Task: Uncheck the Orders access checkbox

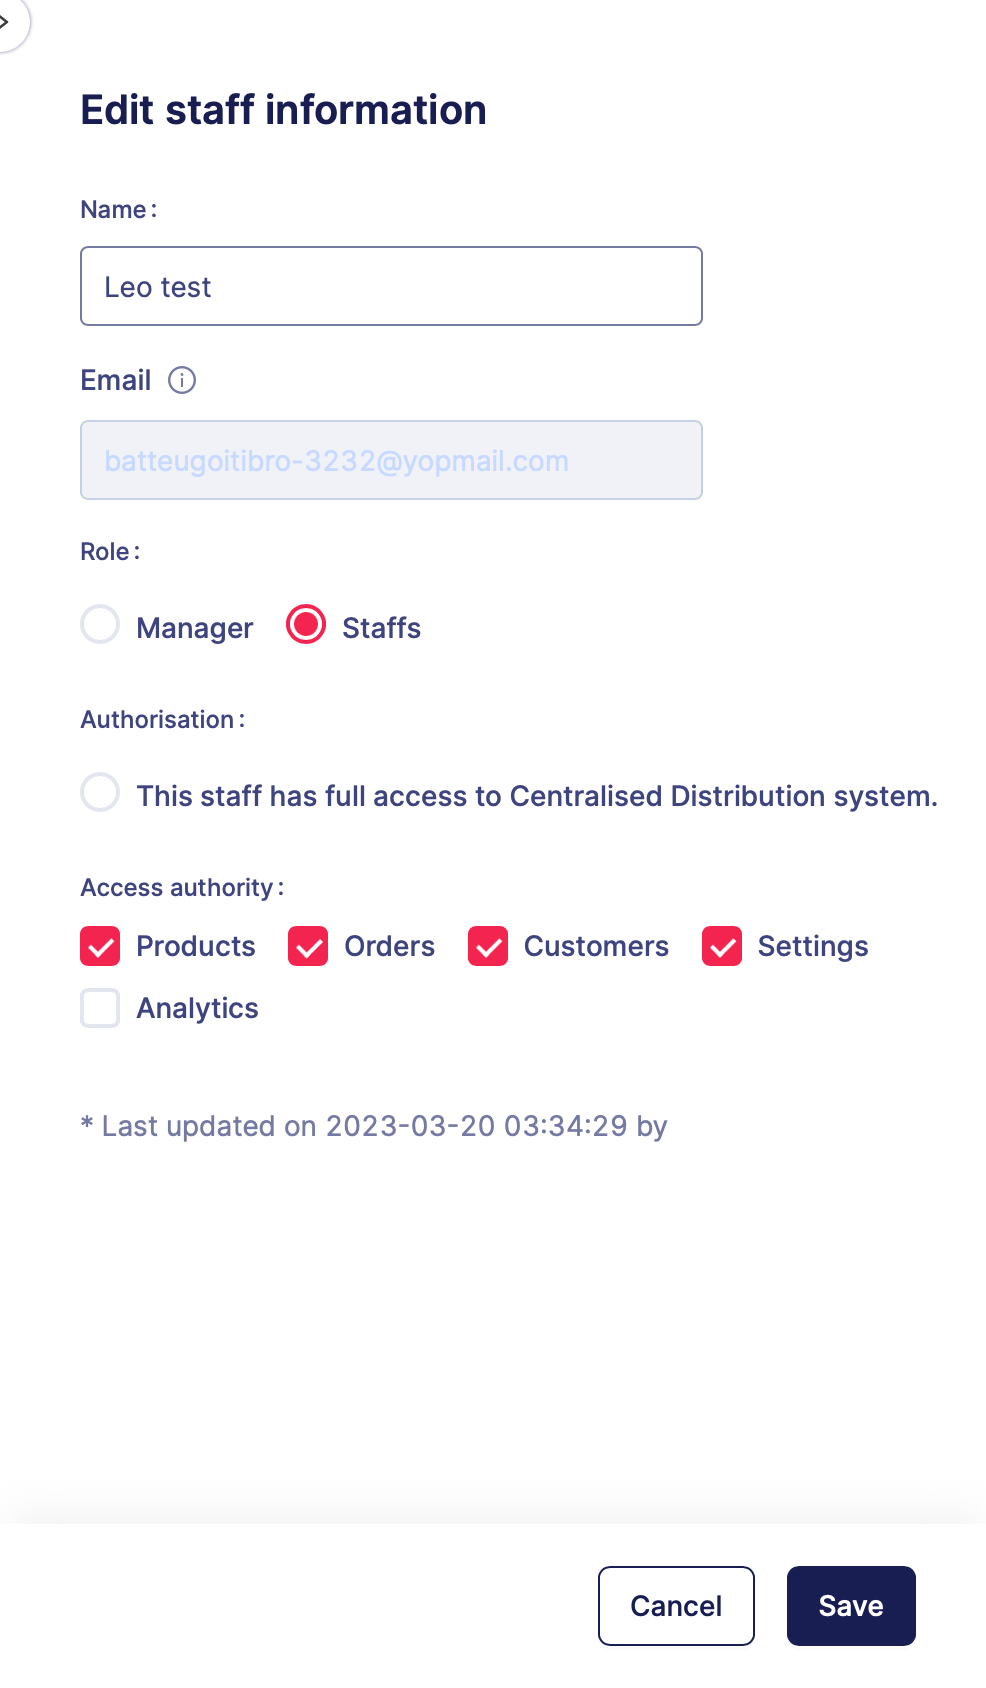Action: pyautogui.click(x=308, y=946)
